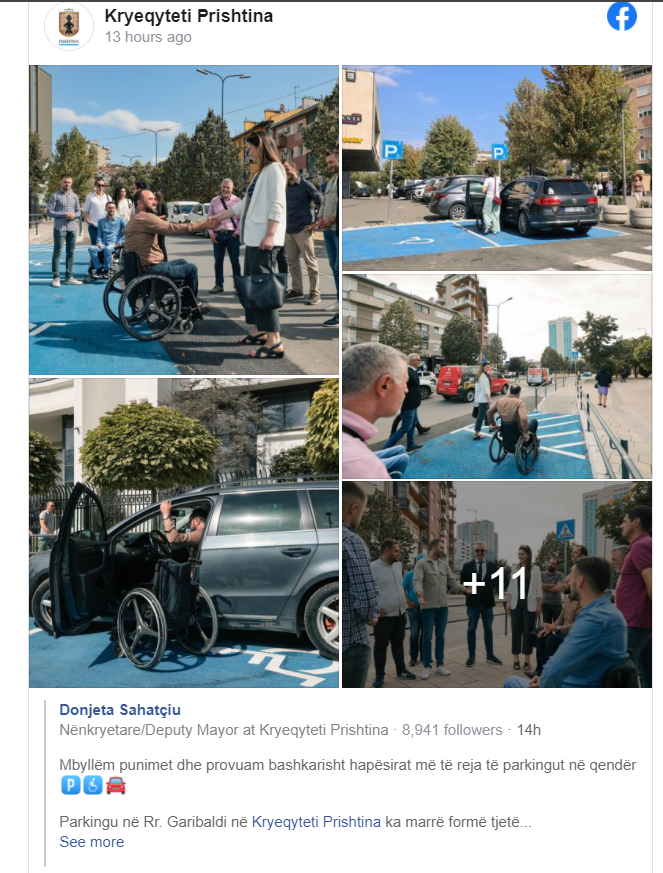Click the post text about Rr. Garibaldi parking
Screen dimensions: 663x873
296,822
